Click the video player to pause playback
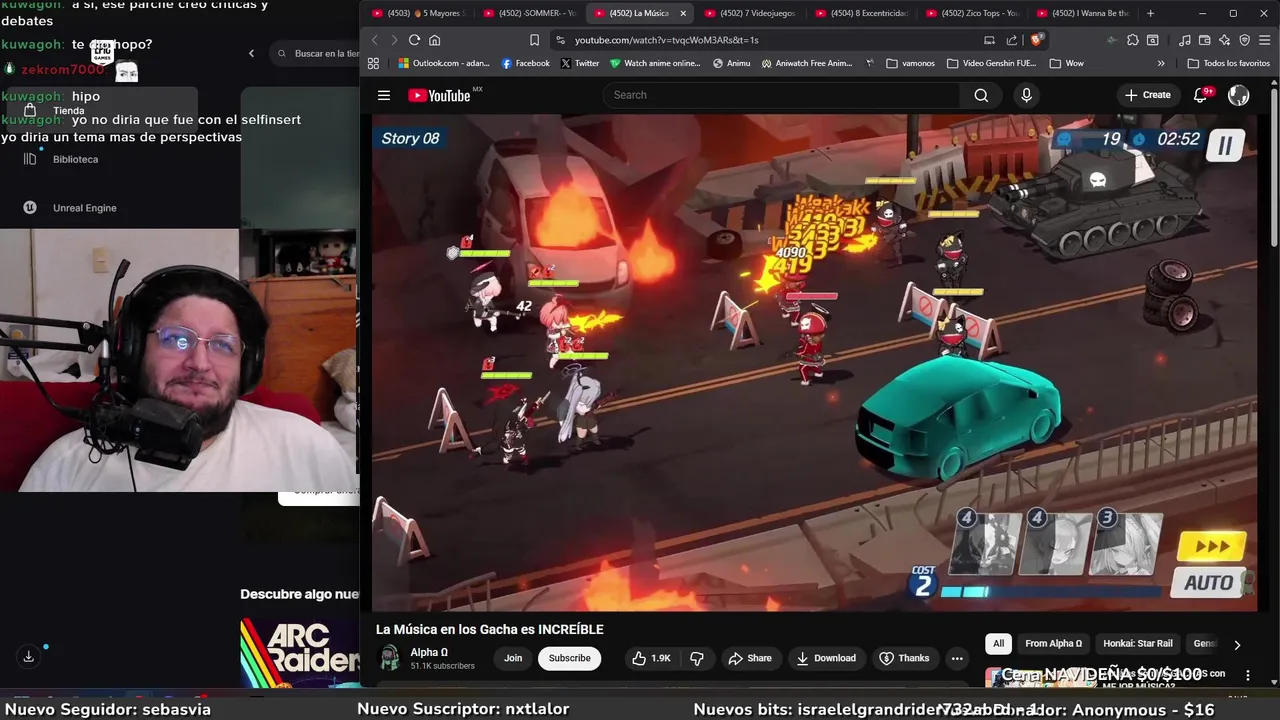 pos(815,362)
